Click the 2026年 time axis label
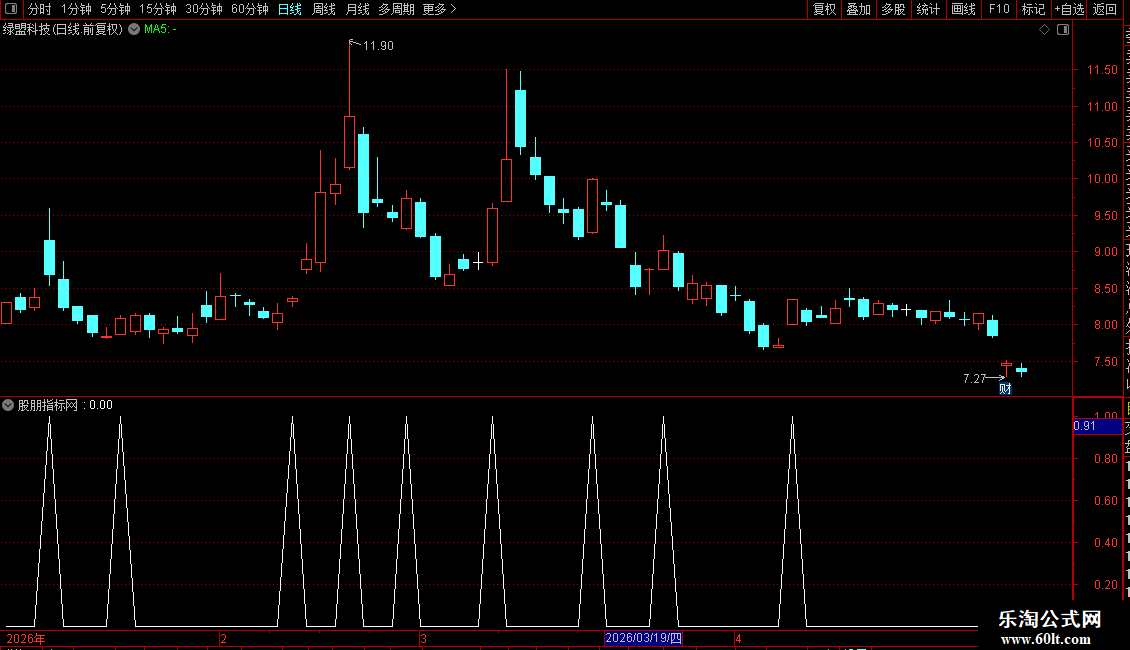 click(x=26, y=638)
